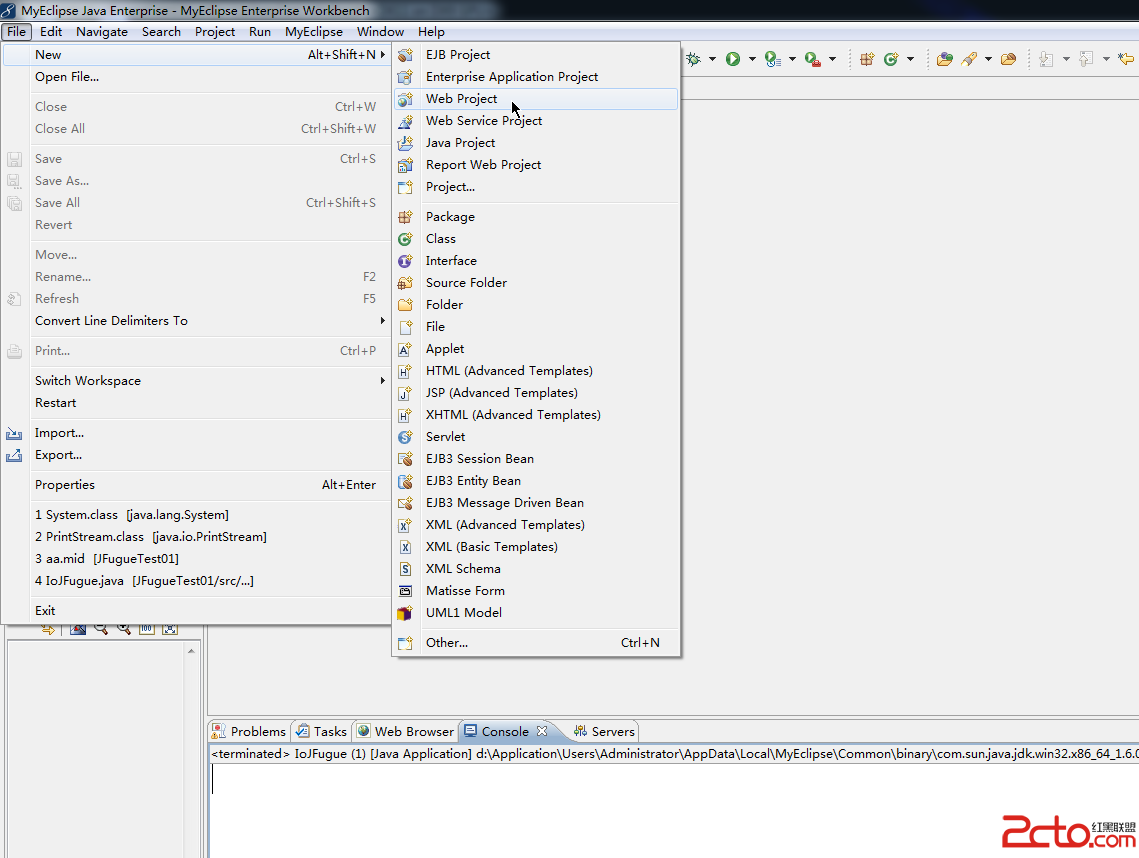Click the Next Annotation down-arrow icon
The height and width of the screenshot is (858, 1139).
(x=1046, y=59)
